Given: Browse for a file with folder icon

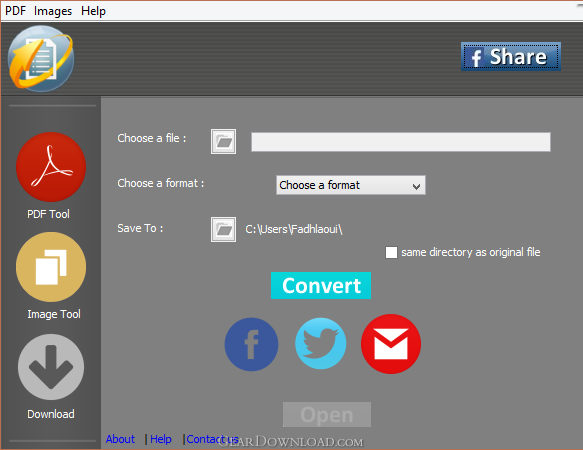Looking at the screenshot, I should (223, 141).
